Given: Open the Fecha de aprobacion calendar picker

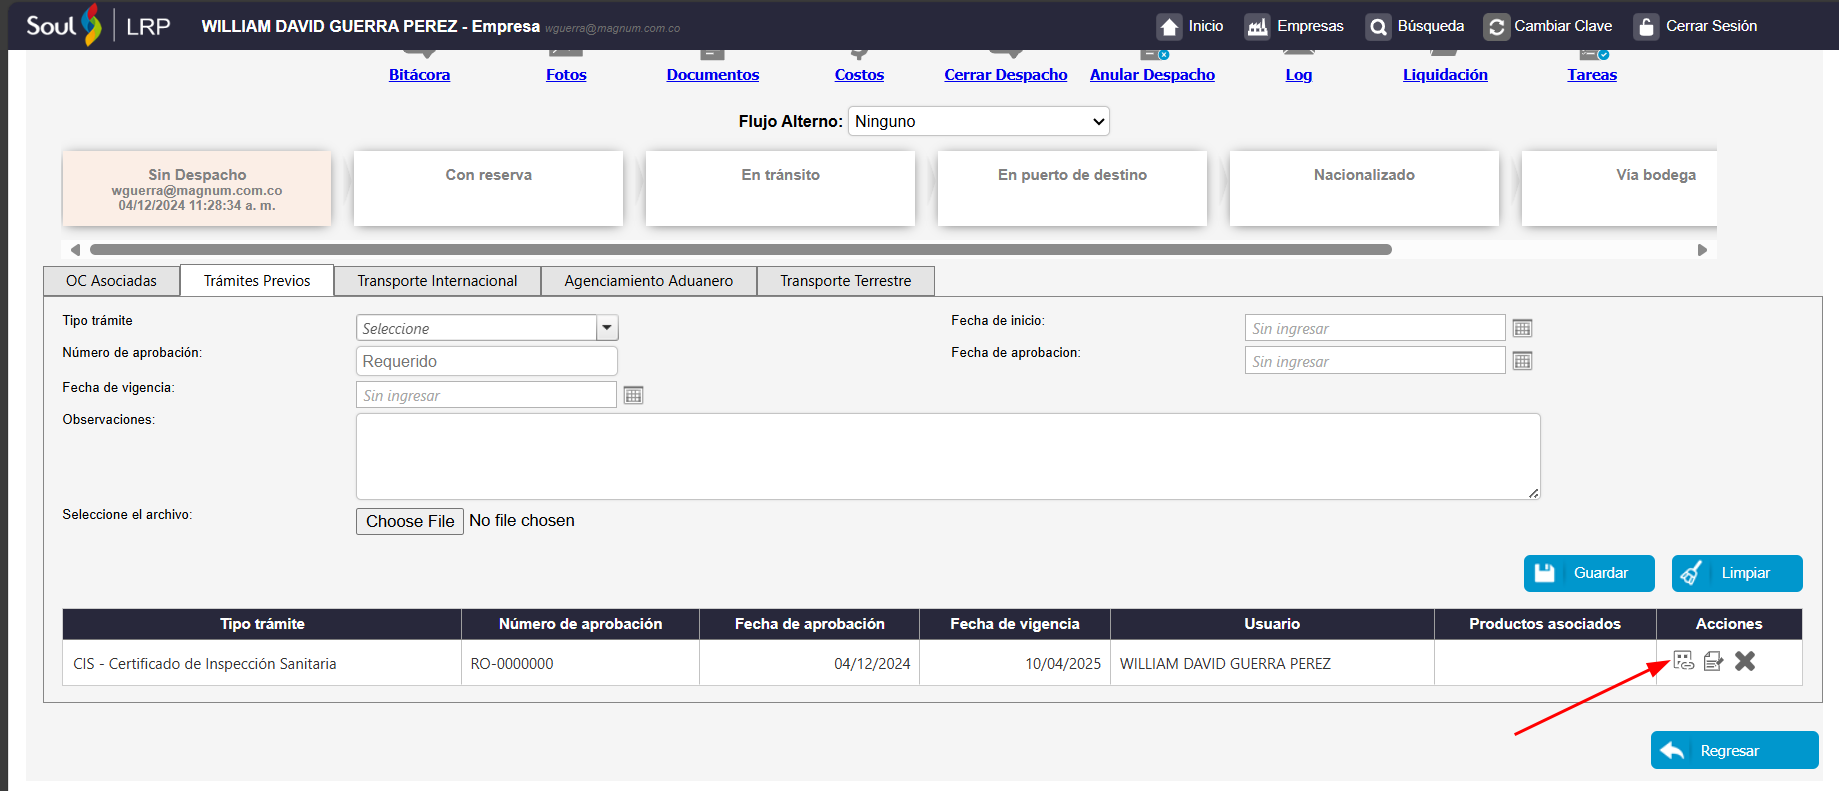Looking at the screenshot, I should (x=1522, y=361).
